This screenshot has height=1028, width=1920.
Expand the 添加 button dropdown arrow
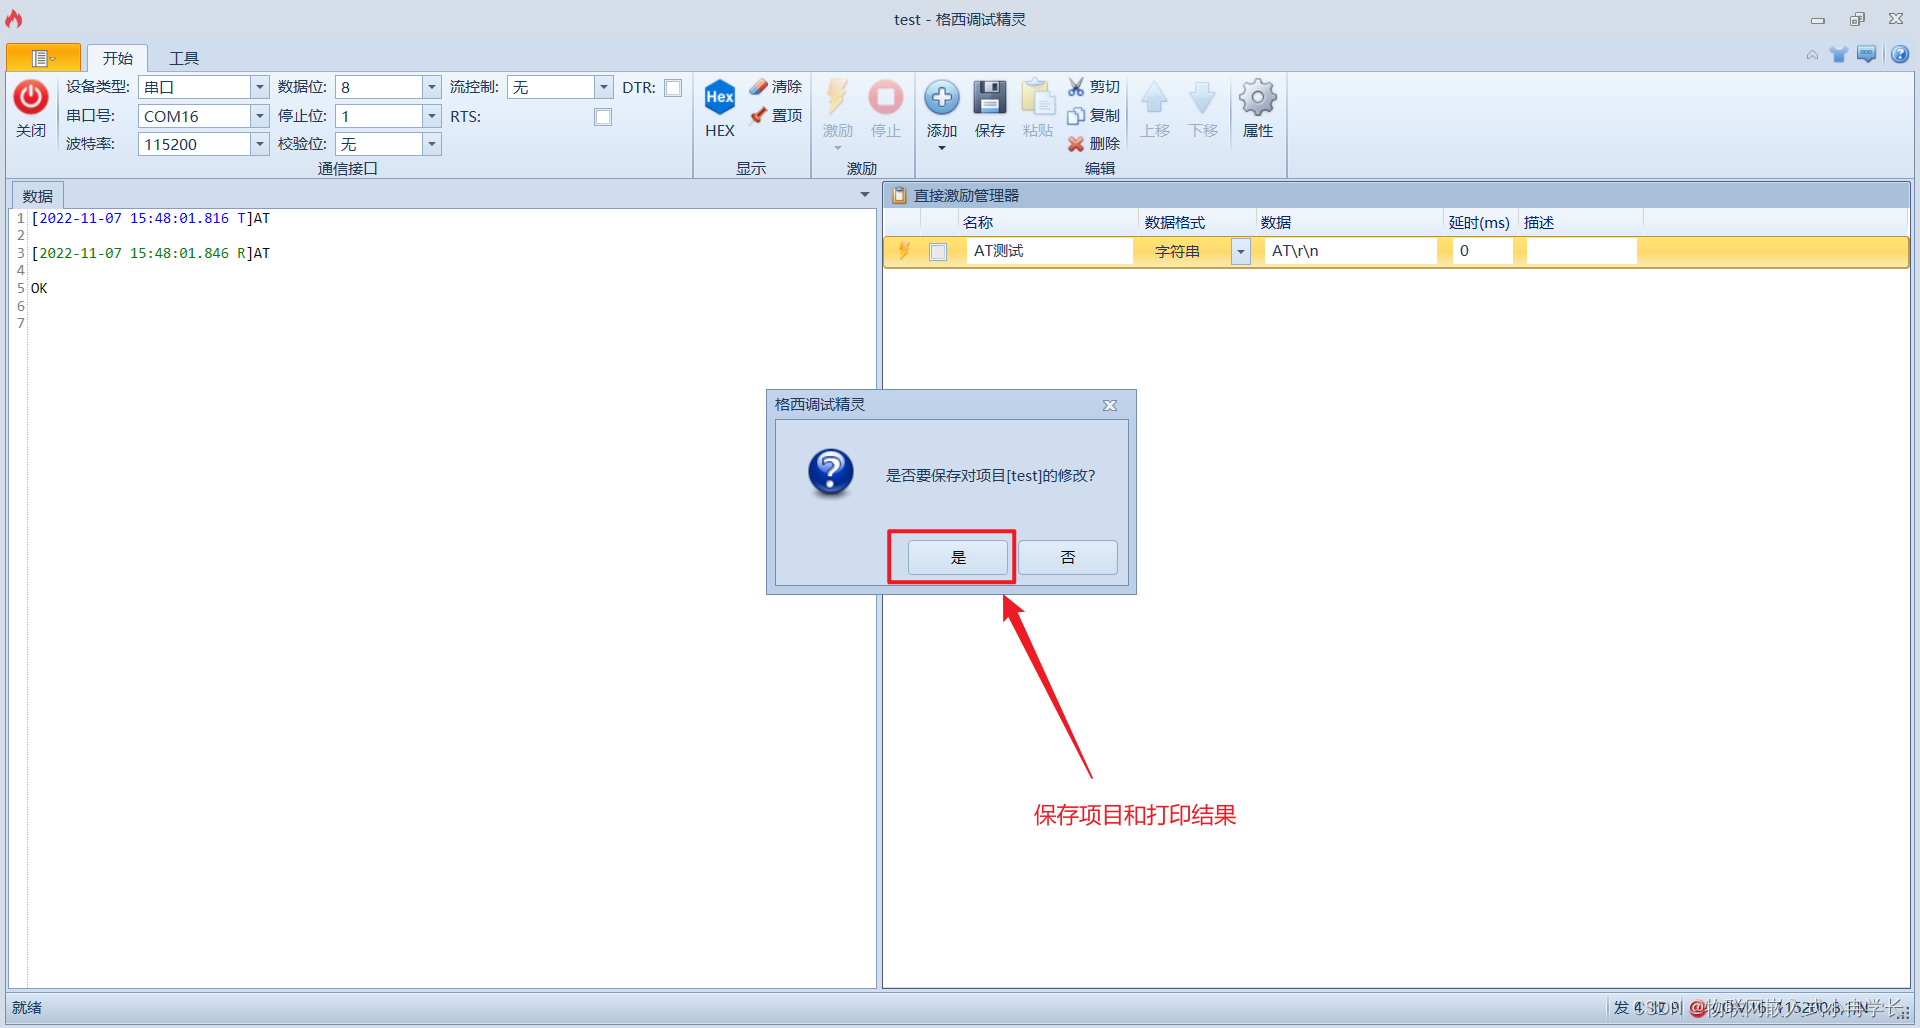coord(941,149)
